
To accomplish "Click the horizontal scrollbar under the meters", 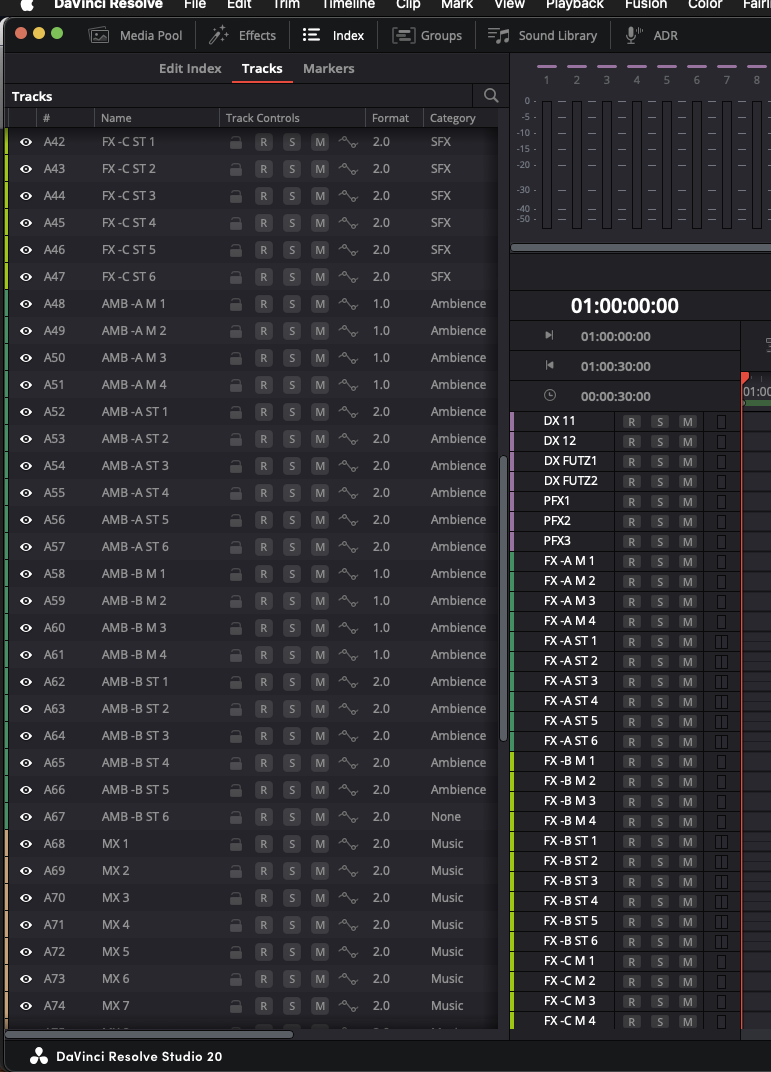I will click(640, 247).
